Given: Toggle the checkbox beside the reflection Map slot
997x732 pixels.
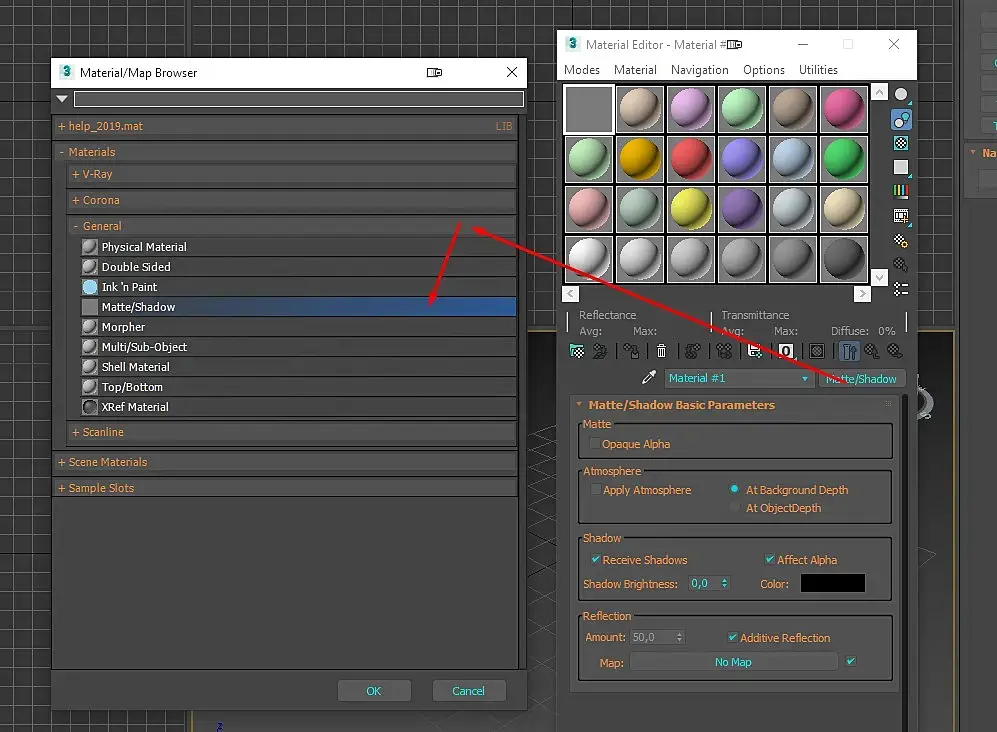Looking at the screenshot, I should click(x=851, y=661).
